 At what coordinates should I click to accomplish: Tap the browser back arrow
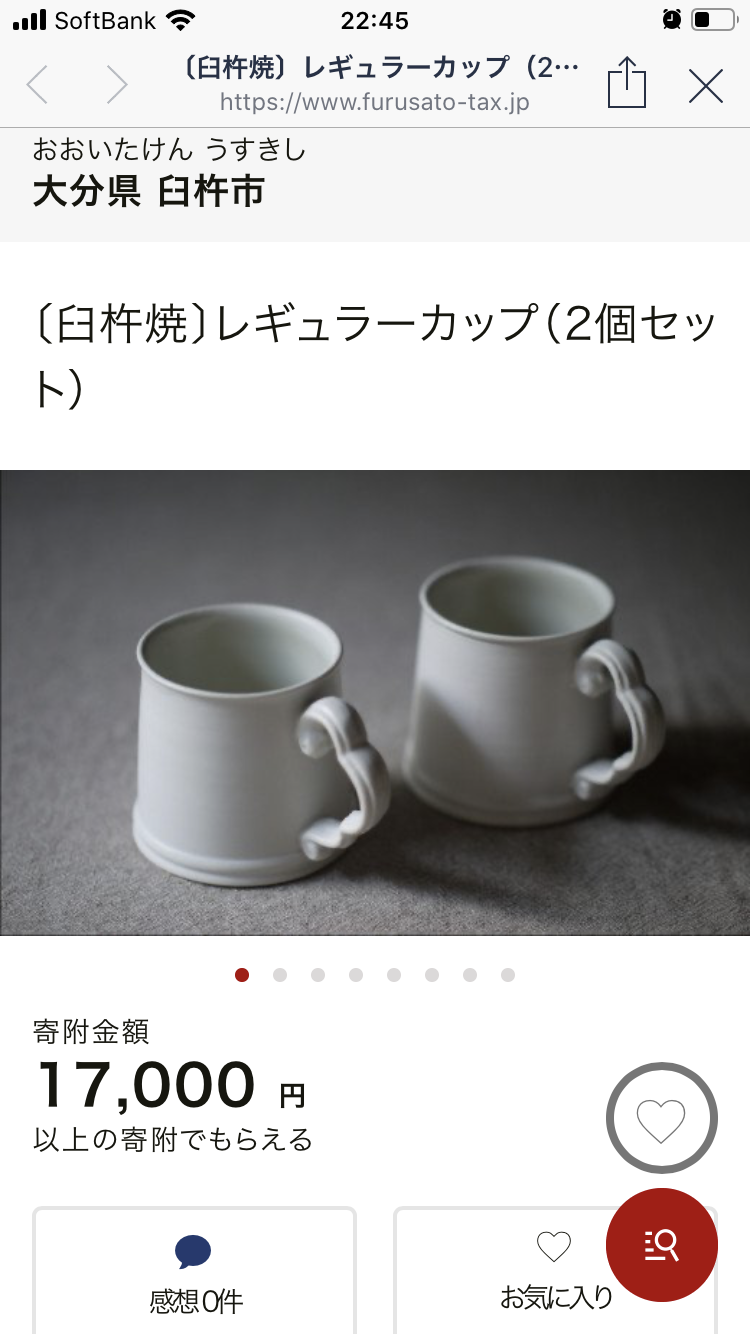click(37, 85)
